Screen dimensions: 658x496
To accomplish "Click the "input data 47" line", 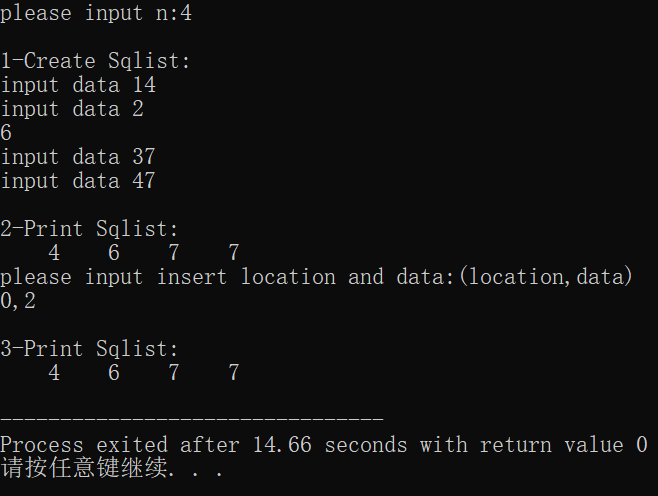I will point(78,181).
